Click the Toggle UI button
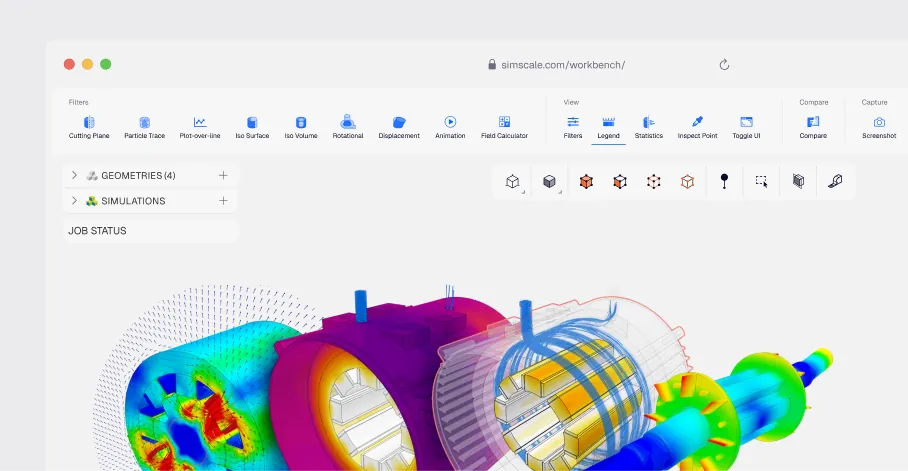 click(746, 127)
